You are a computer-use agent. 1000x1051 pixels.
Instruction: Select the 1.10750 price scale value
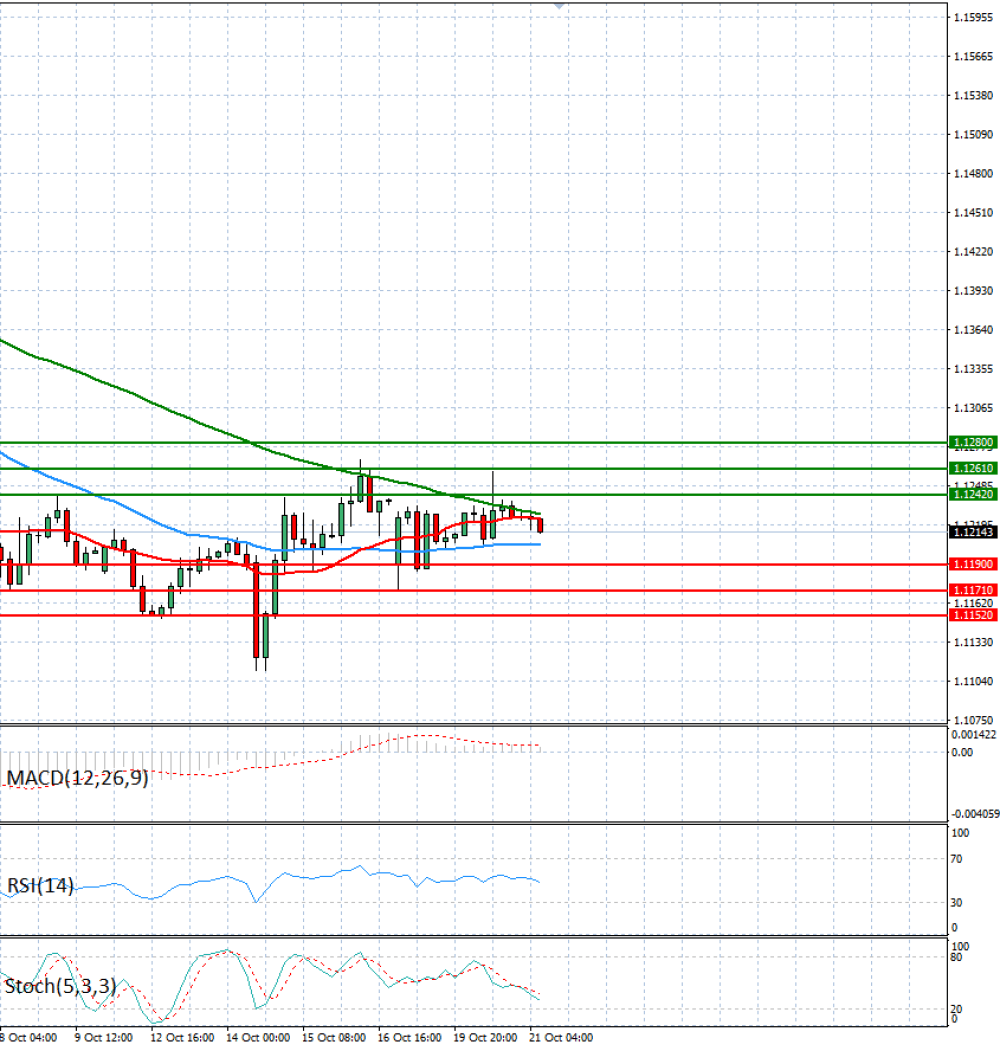coord(973,720)
